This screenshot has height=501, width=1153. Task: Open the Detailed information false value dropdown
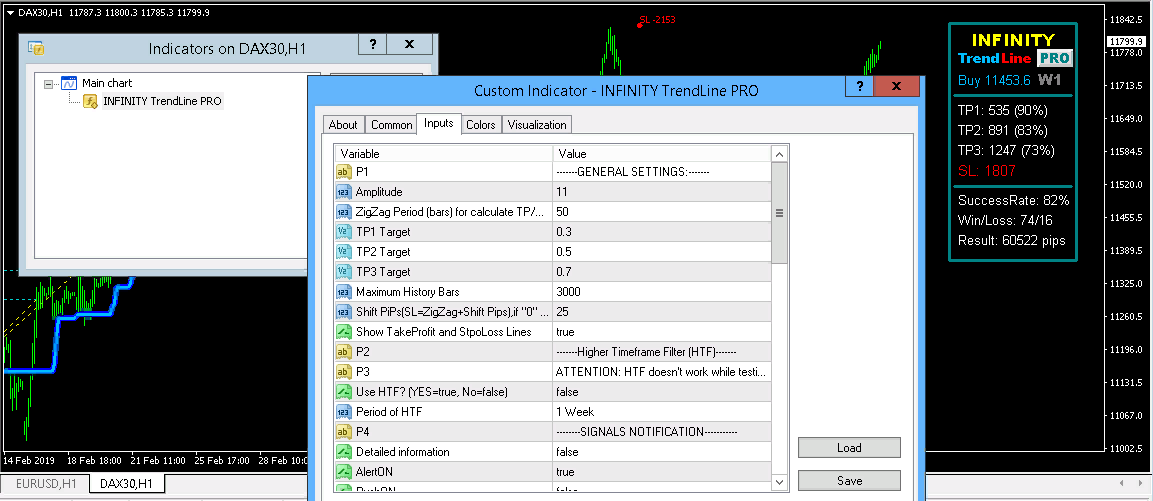coord(662,452)
